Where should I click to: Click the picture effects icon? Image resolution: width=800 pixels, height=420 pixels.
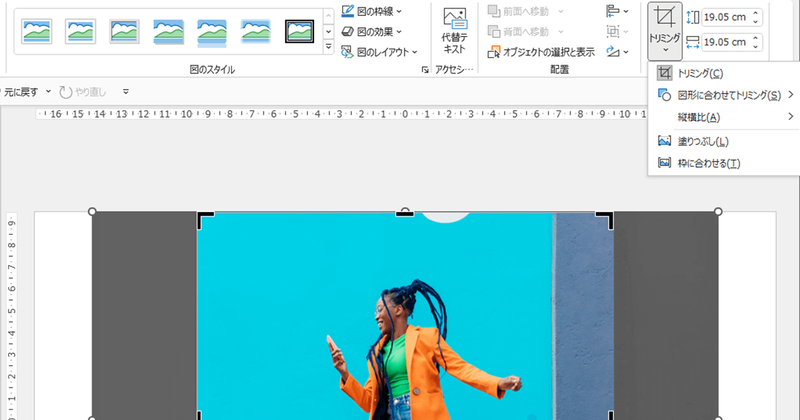tap(347, 32)
